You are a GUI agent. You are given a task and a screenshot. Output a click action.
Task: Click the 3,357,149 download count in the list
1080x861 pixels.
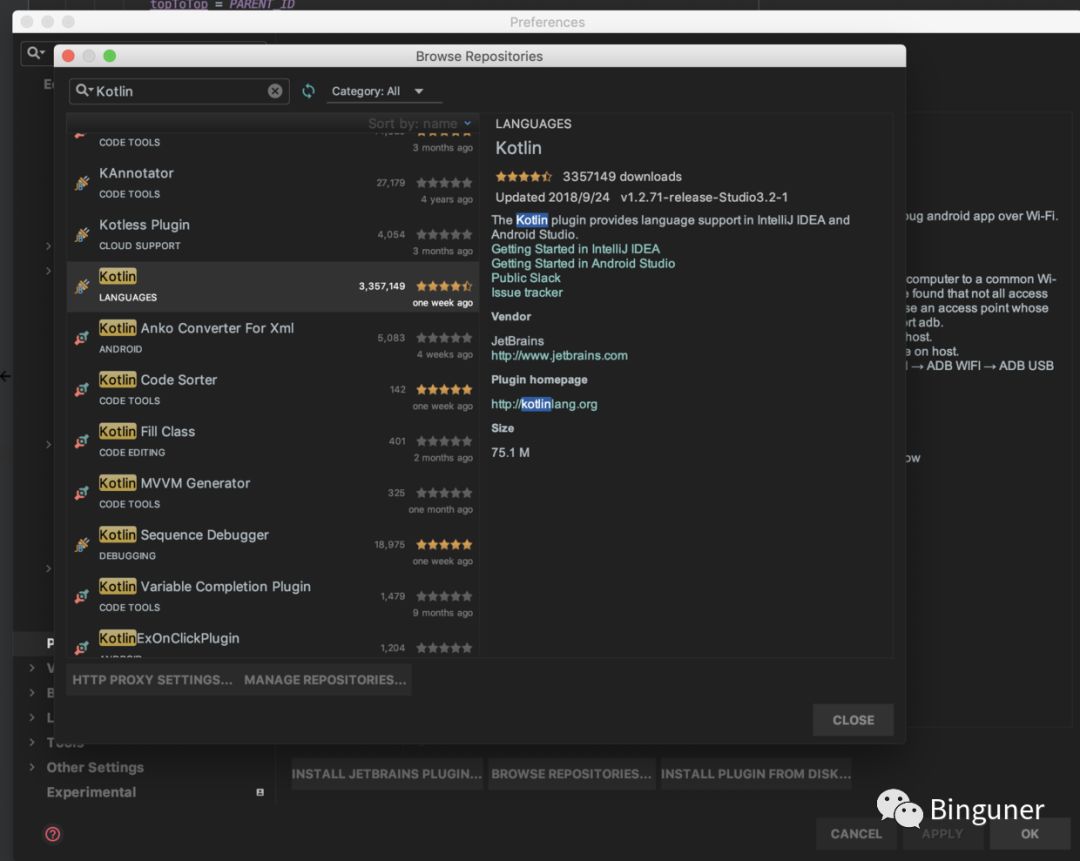(382, 286)
